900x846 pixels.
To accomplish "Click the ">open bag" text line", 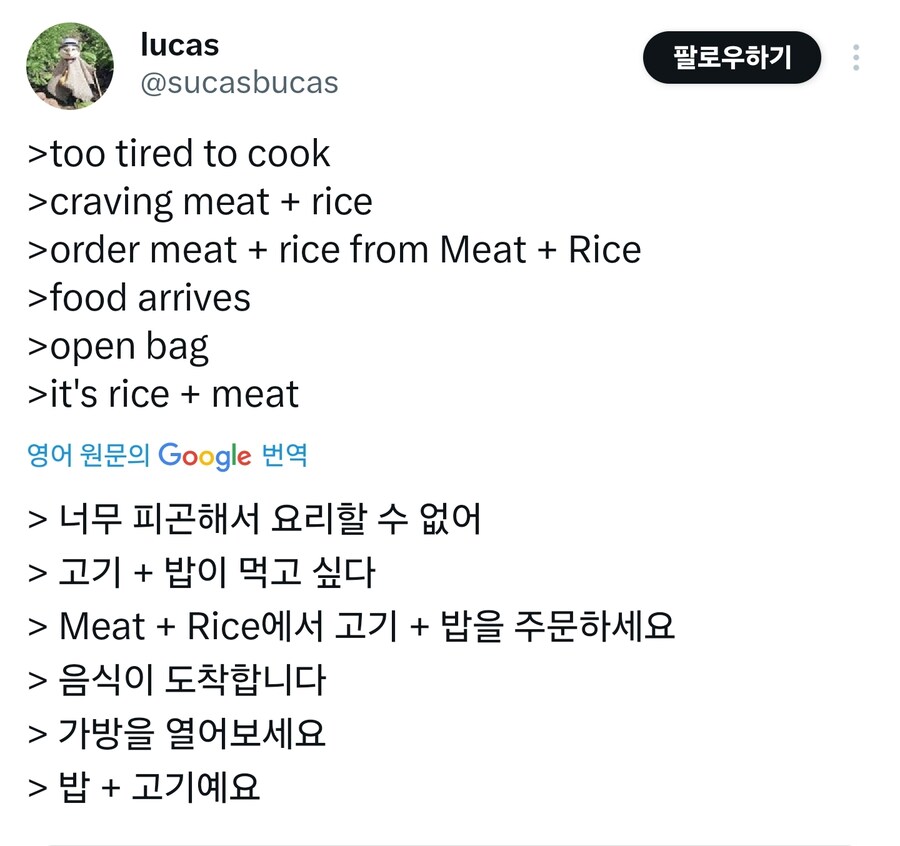I will 119,345.
